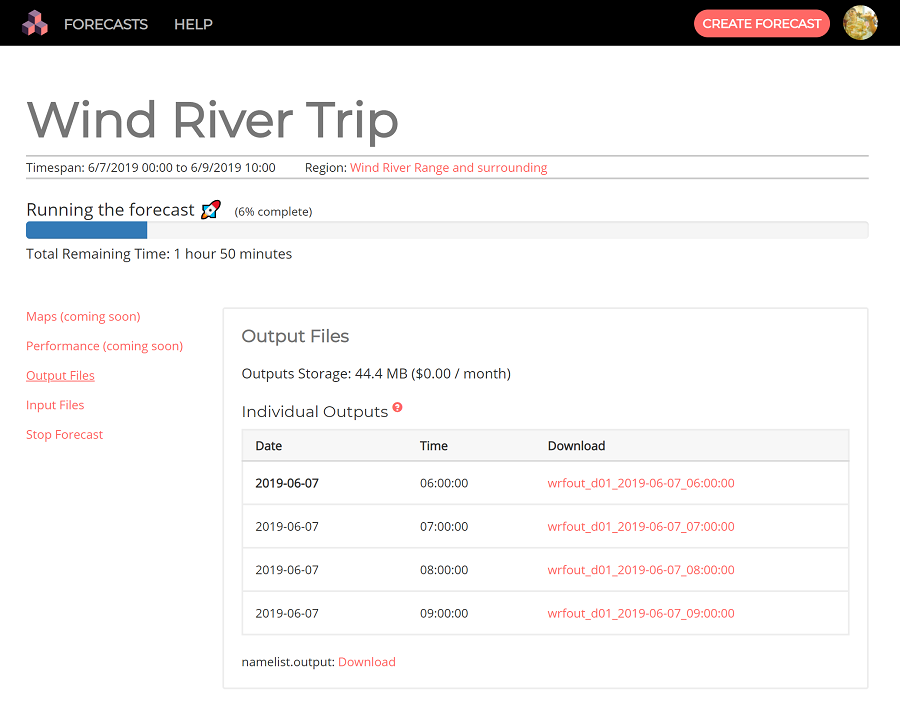Open the HELP menu
900x717 pixels.
coord(193,24)
